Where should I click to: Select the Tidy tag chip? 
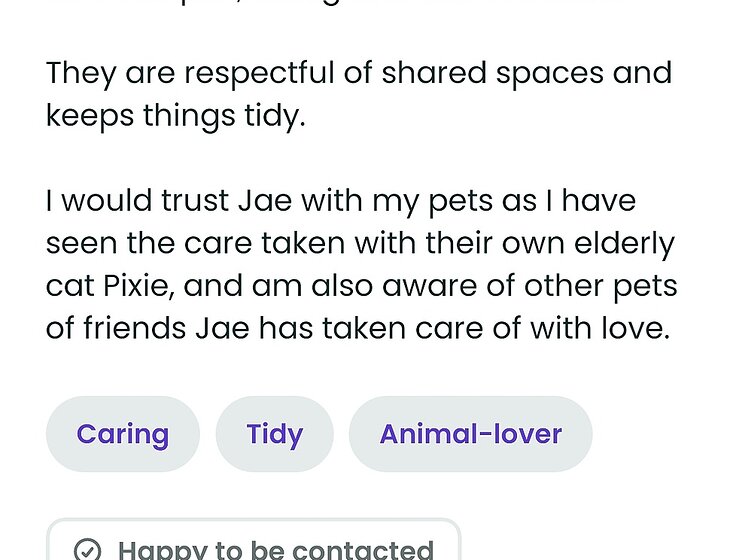(x=274, y=434)
